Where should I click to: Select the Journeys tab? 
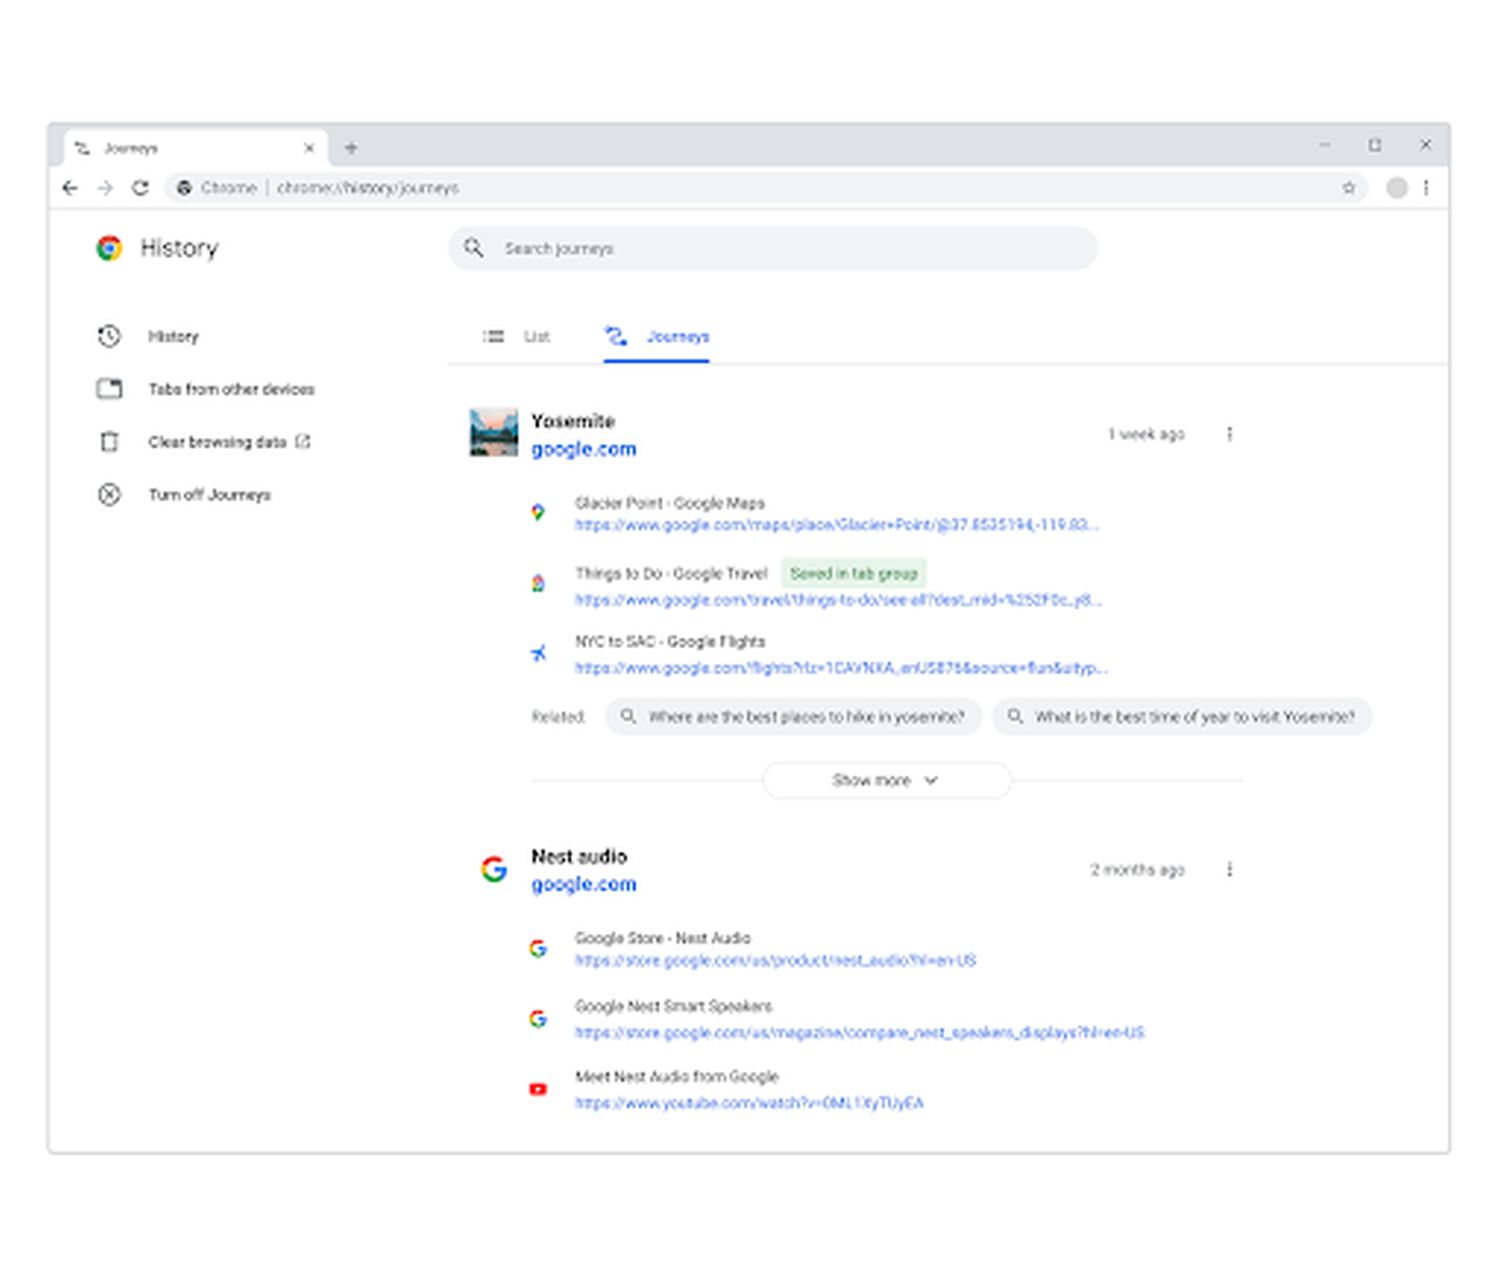(657, 337)
